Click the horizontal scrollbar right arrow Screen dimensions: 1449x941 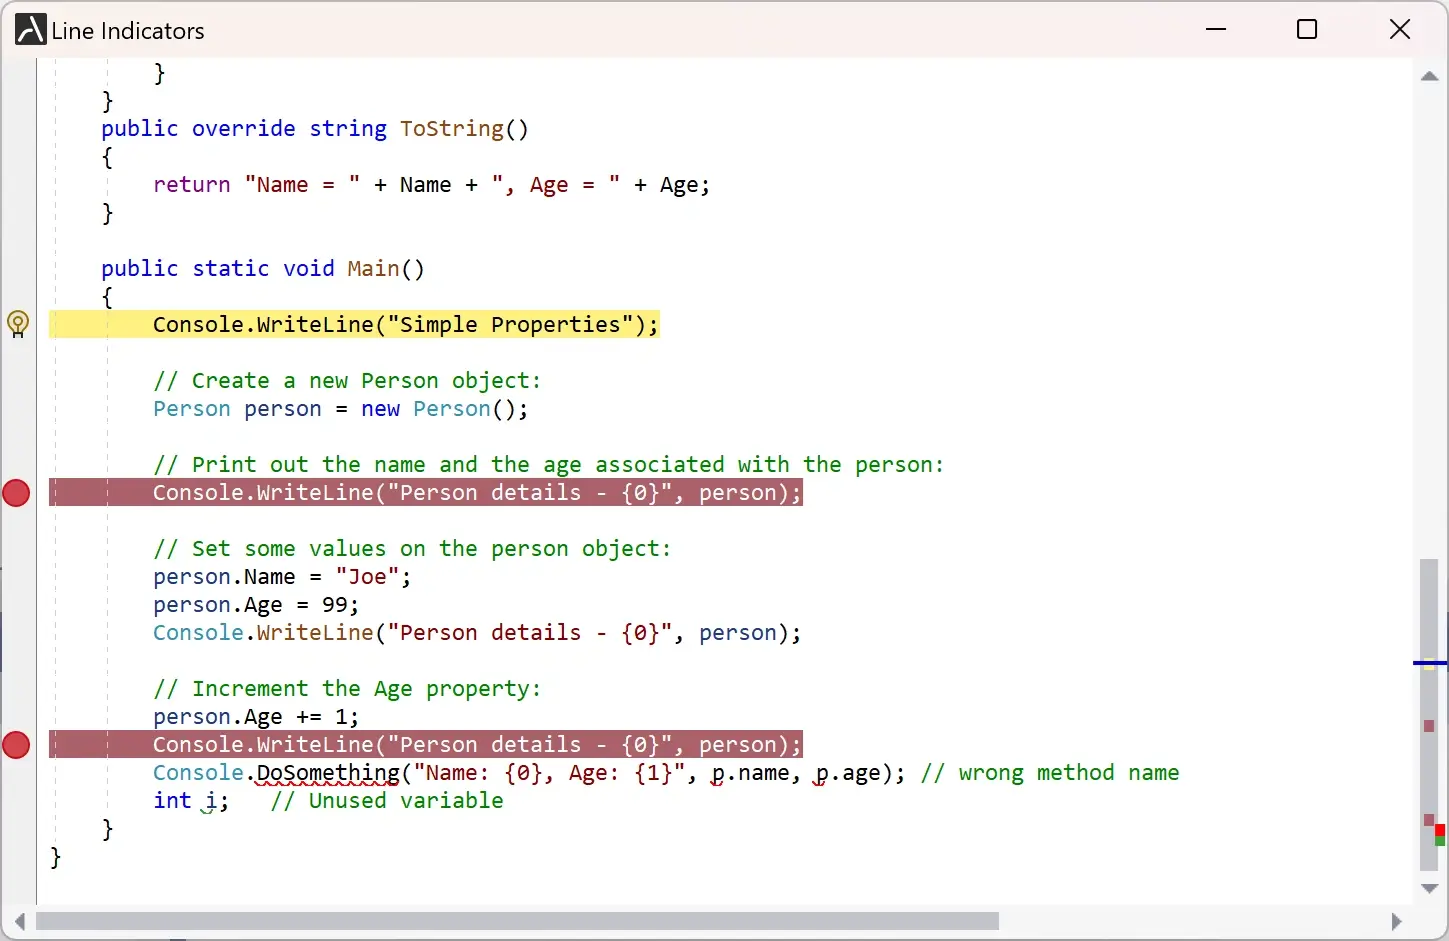pos(1396,921)
